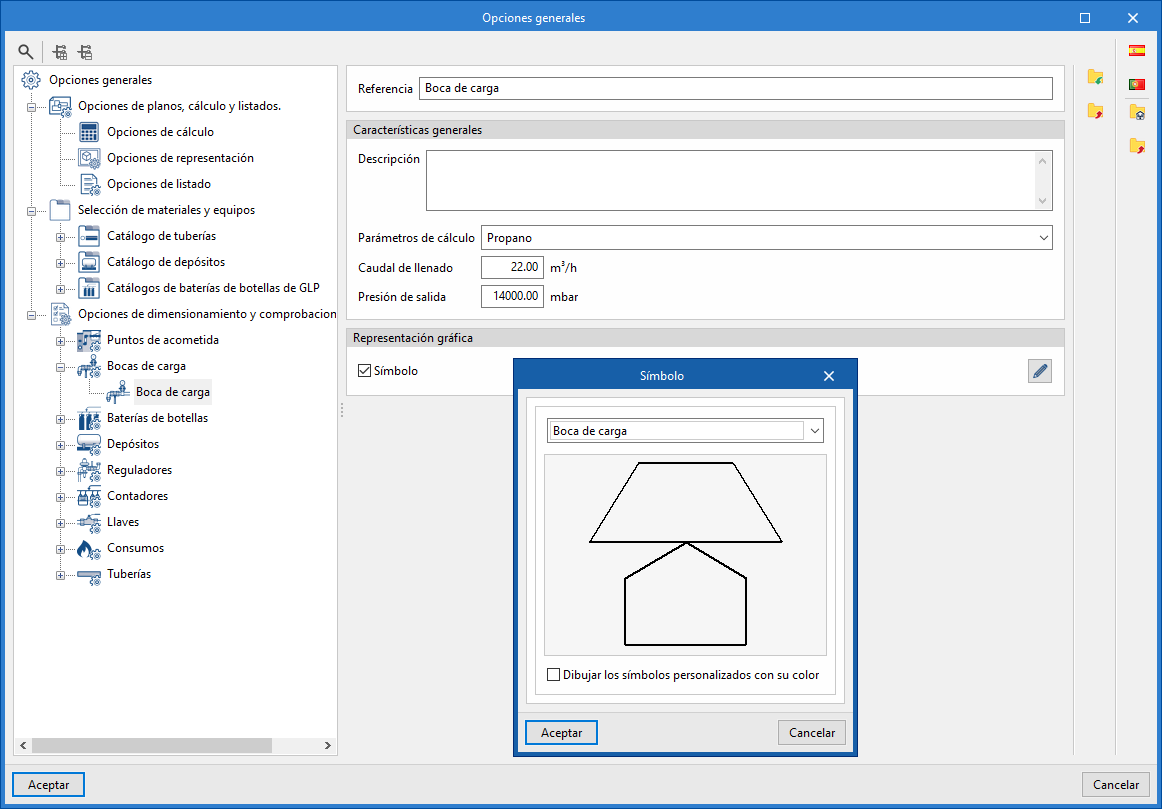Click the pencil edit symbol icon
The image size is (1162, 809).
tap(1040, 371)
